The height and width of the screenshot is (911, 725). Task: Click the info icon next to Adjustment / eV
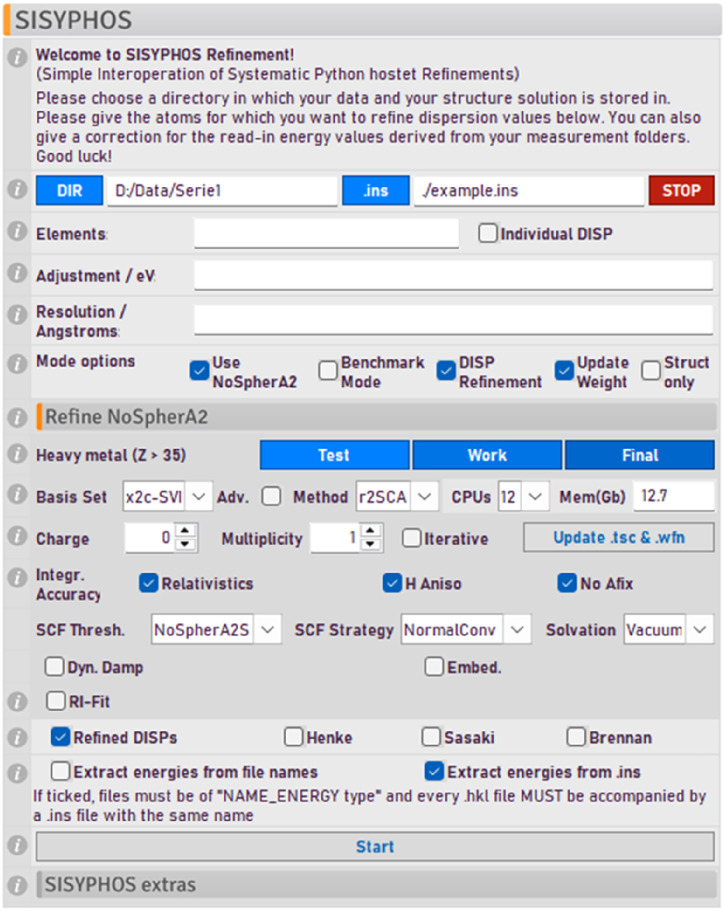point(16,275)
